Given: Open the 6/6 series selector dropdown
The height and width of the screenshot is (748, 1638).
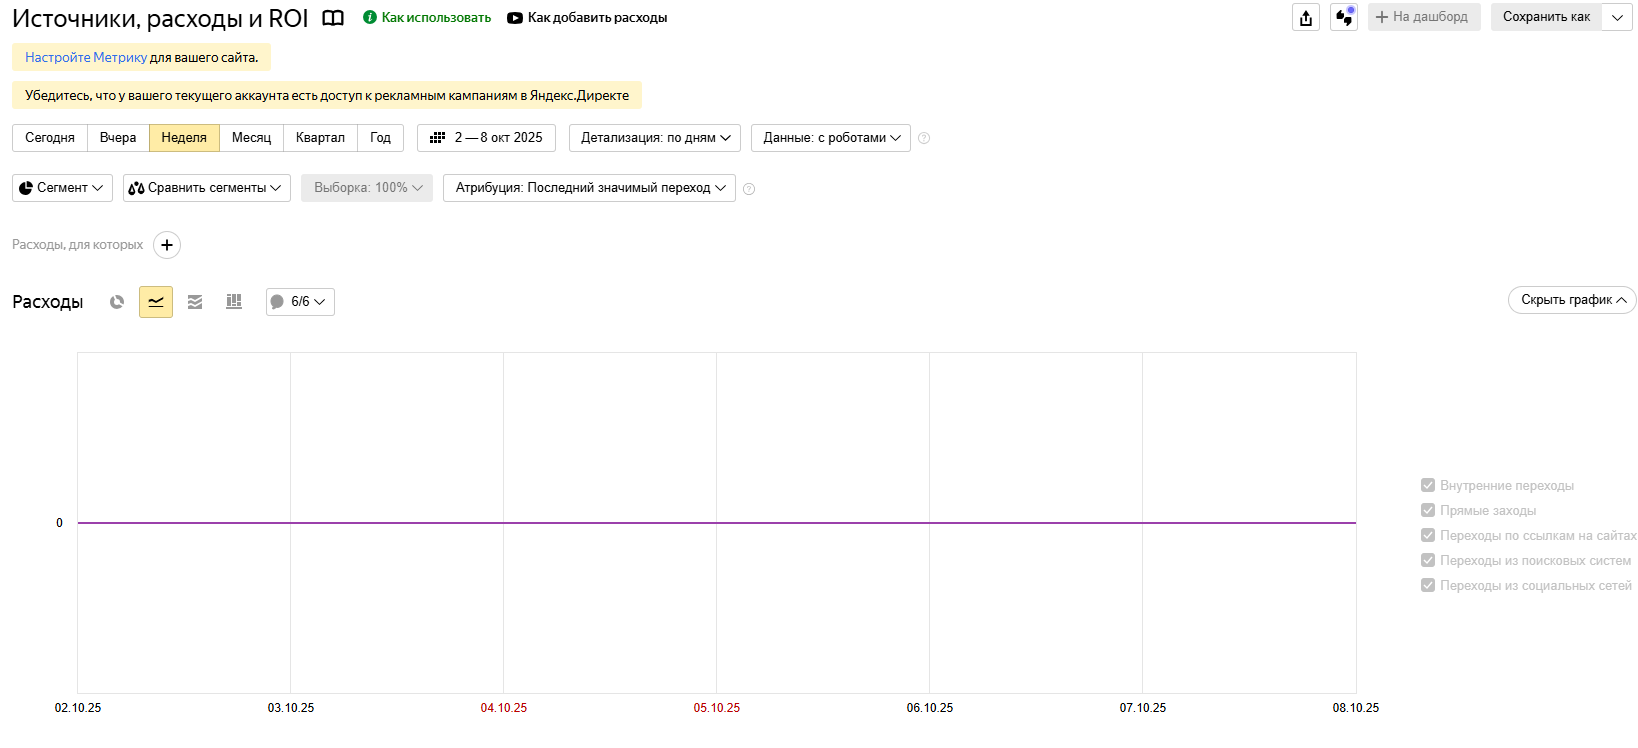Looking at the screenshot, I should click(300, 302).
